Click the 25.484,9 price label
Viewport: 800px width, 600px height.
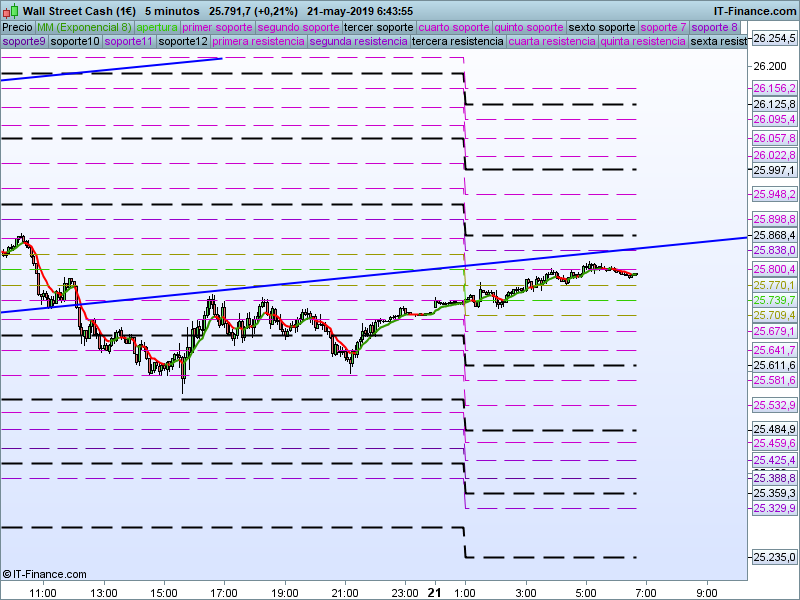[x=774, y=430]
